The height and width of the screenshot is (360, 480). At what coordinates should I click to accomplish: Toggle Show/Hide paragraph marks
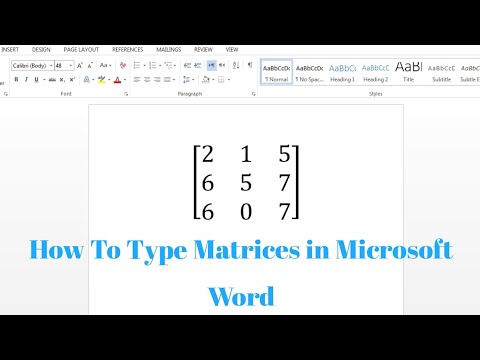(250, 65)
